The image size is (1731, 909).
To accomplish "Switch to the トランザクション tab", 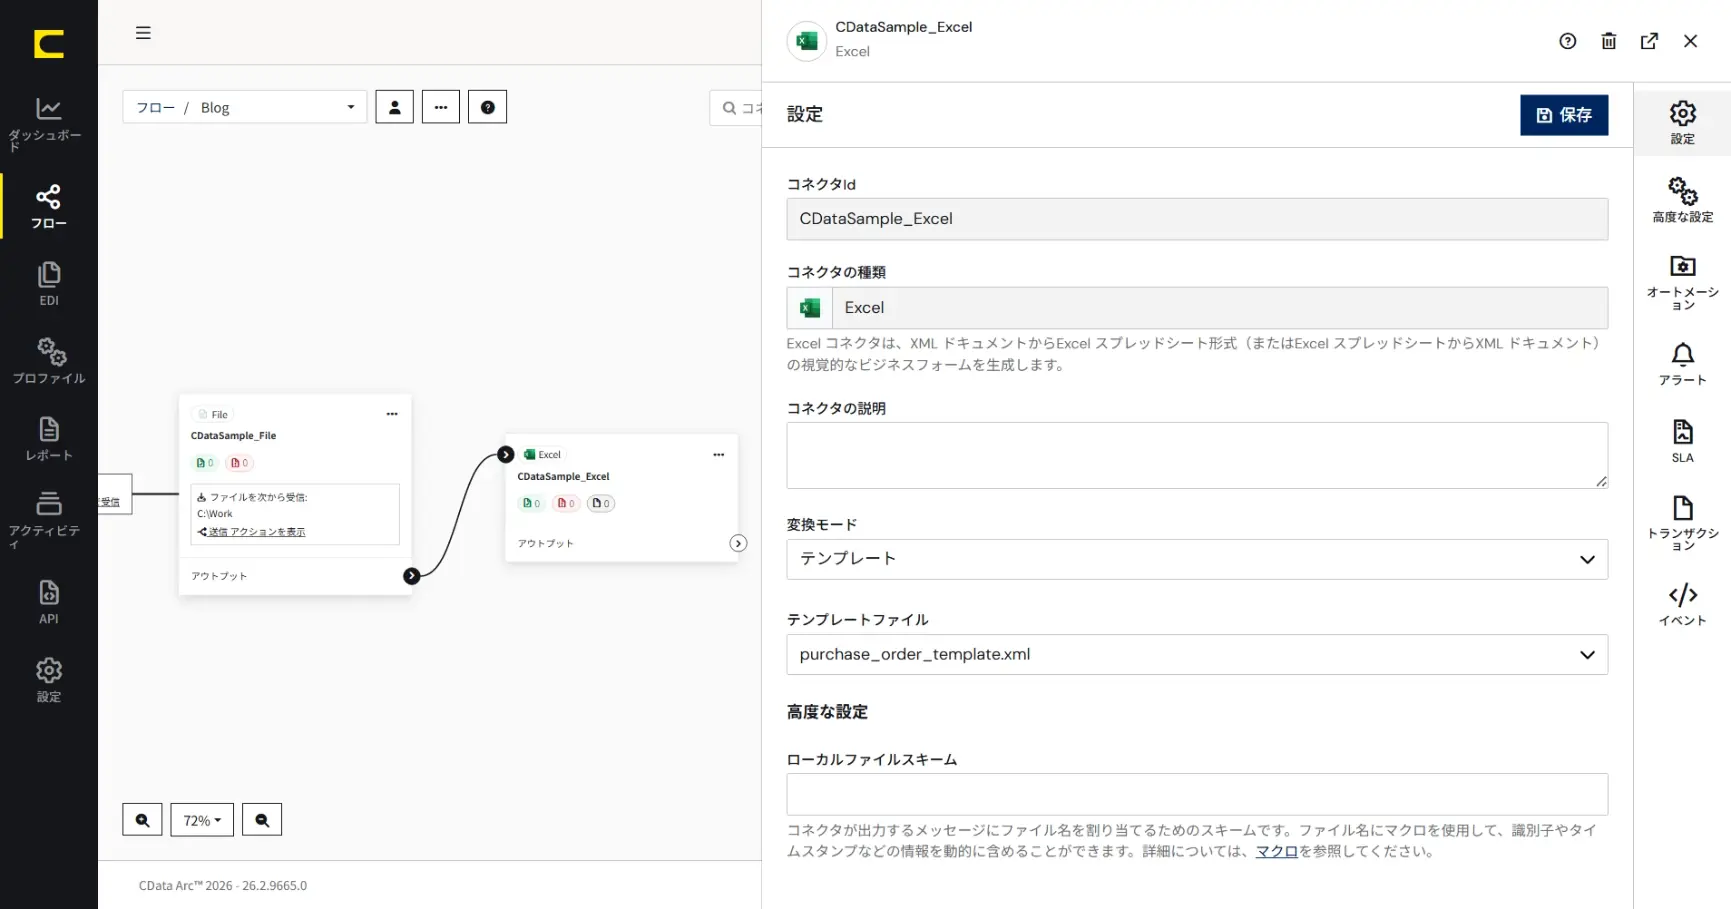I will pos(1683,523).
